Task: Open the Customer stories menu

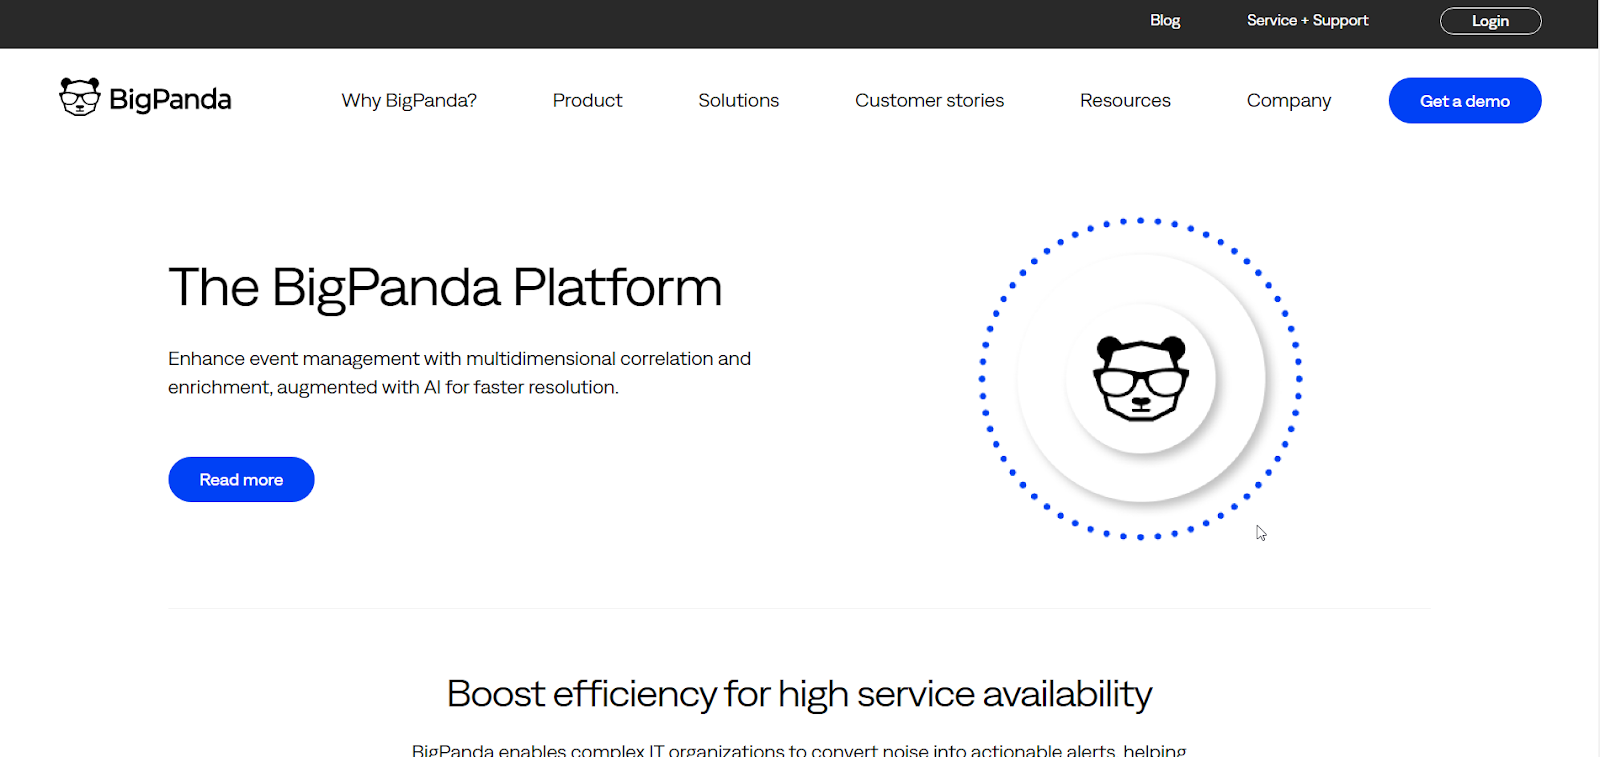Action: point(929,100)
